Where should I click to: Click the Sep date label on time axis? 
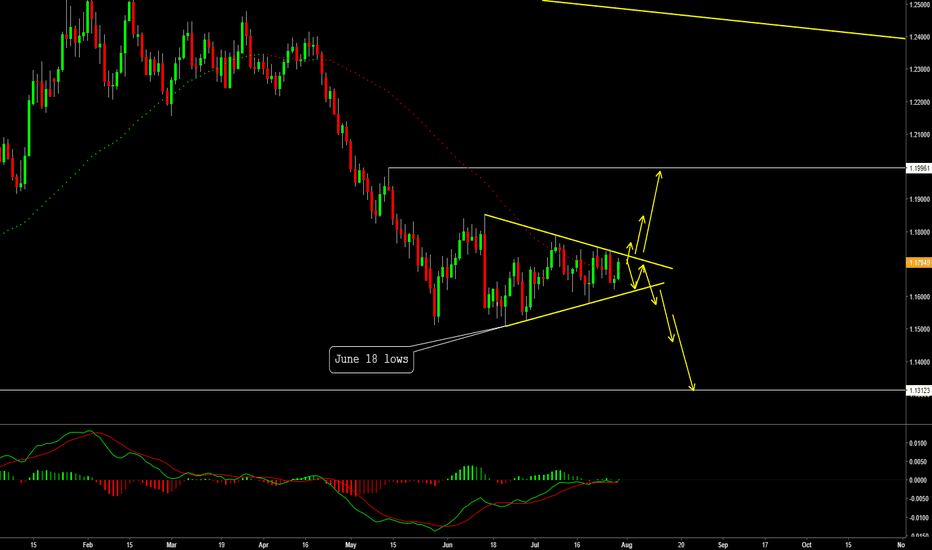[x=723, y=544]
